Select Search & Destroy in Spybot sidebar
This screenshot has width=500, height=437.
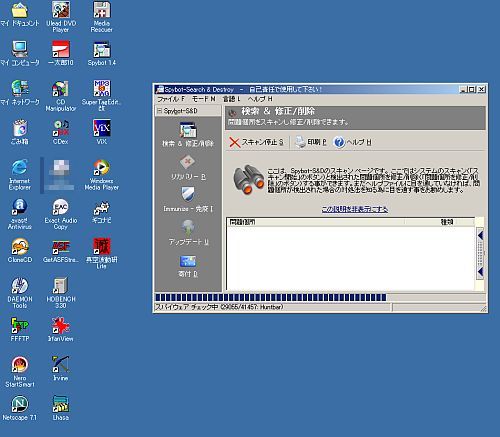point(188,135)
